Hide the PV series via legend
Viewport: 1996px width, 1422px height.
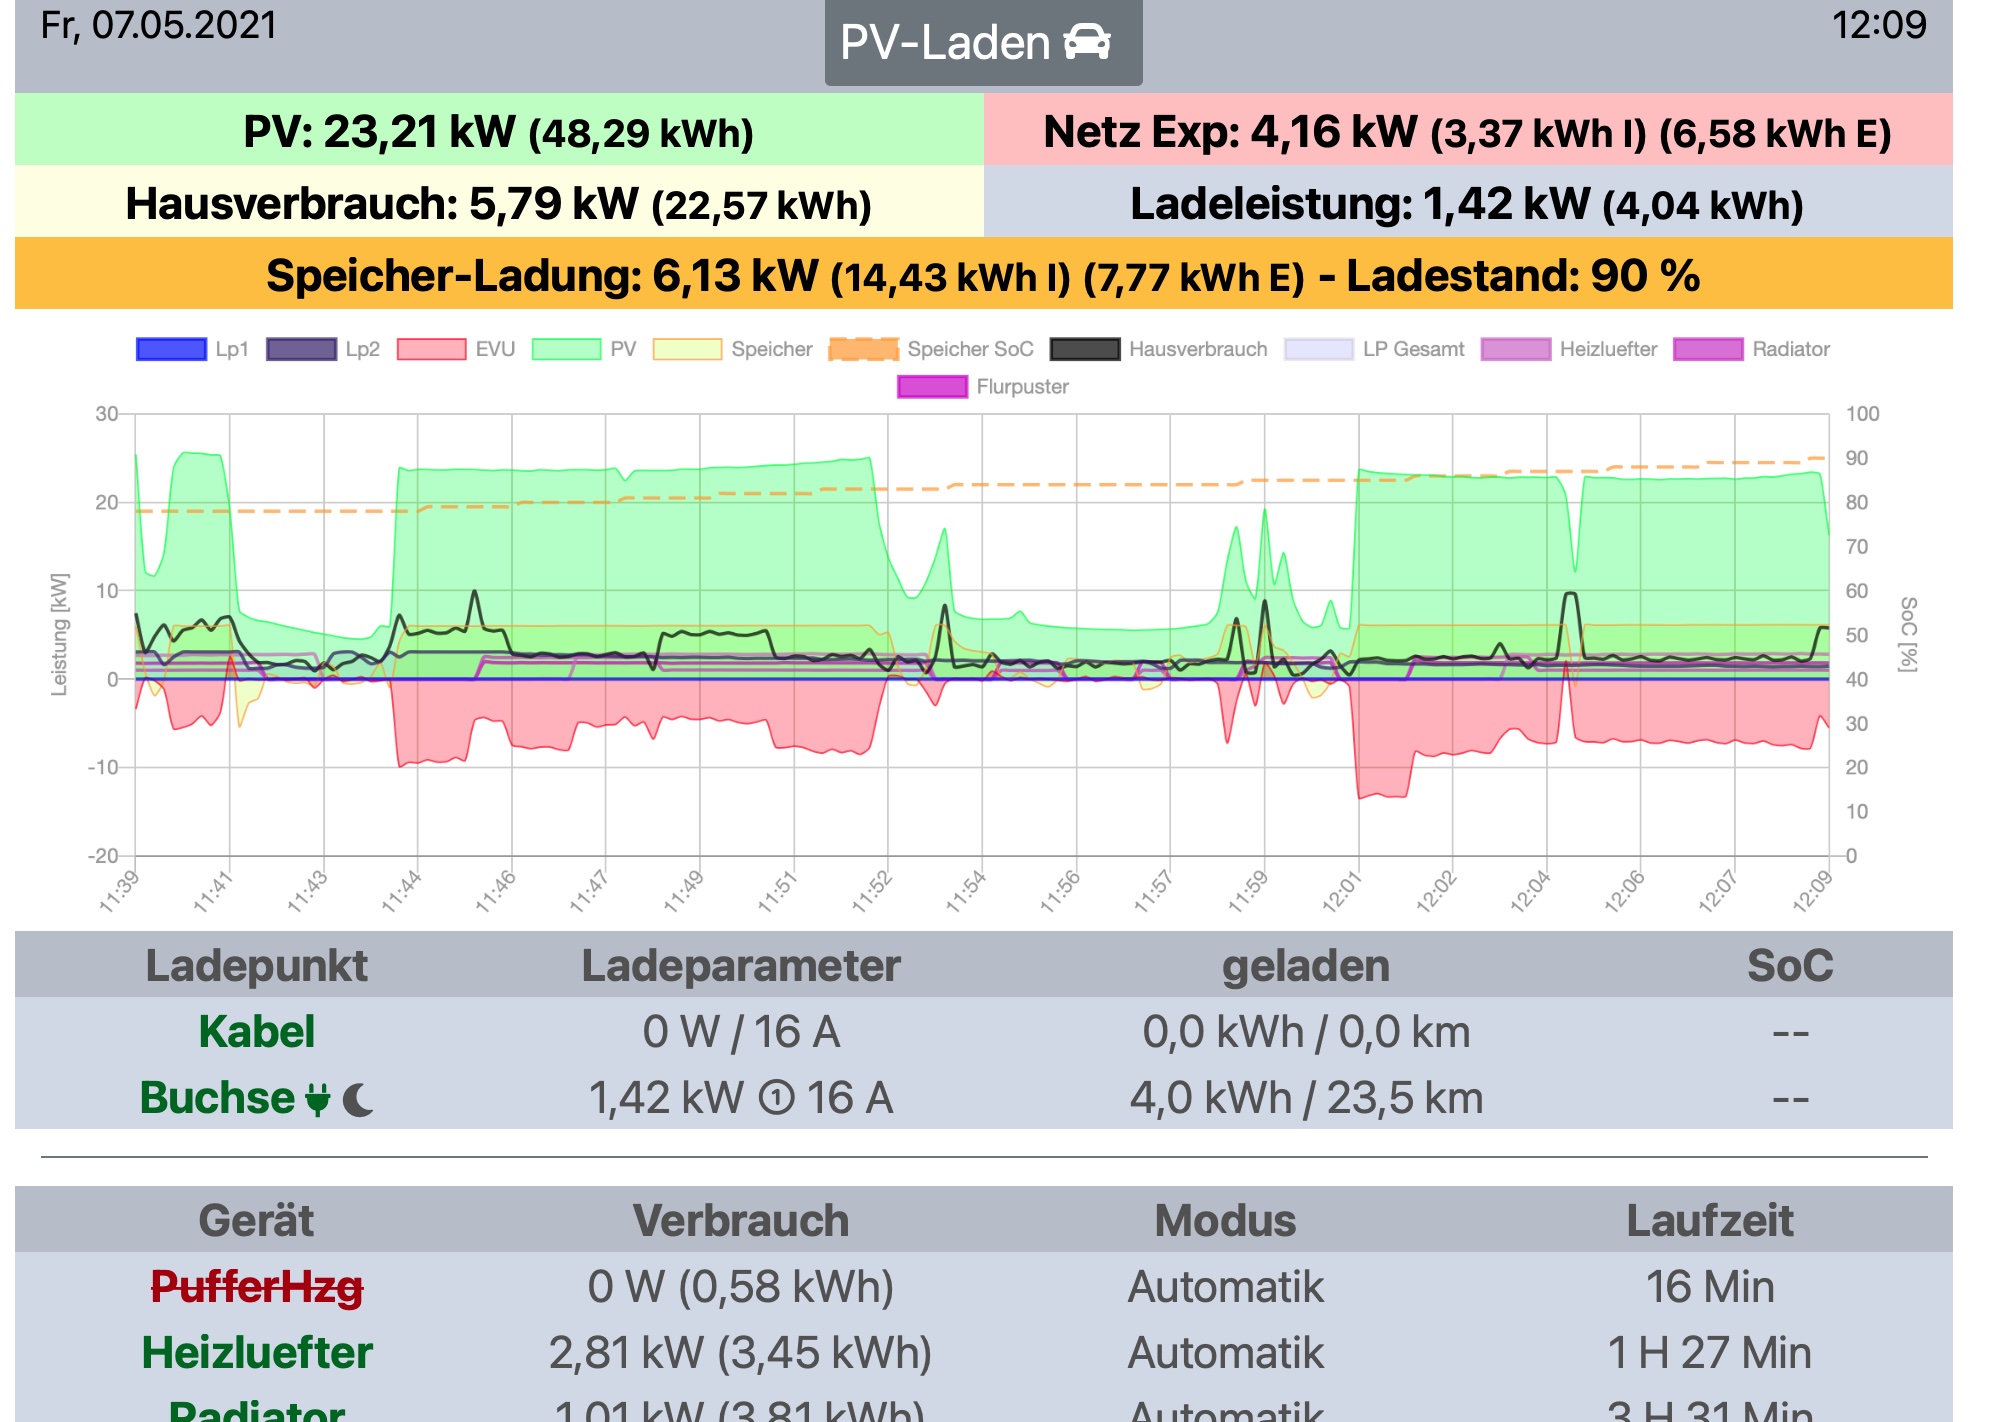coord(566,349)
